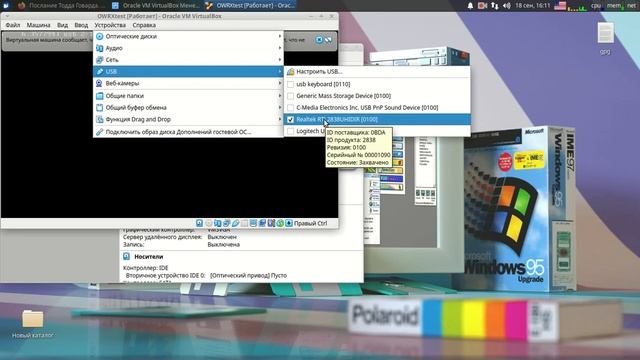
Task: Click the network icon beside Сеть menu entry
Action: pos(99,60)
